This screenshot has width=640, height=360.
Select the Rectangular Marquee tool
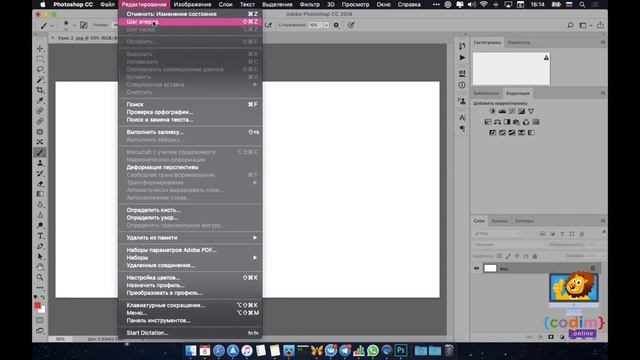tap(40, 59)
